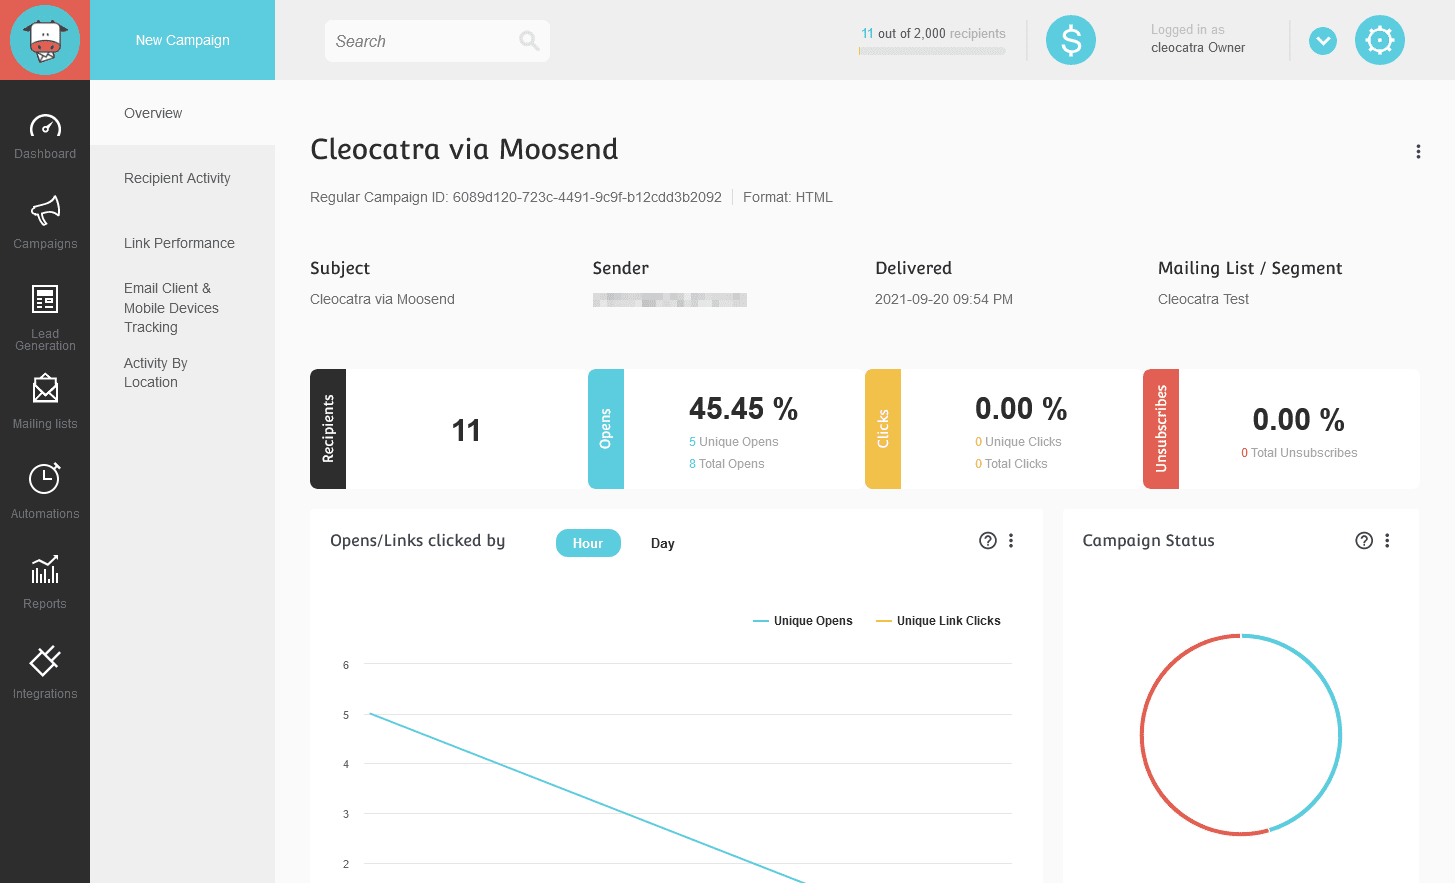Open the billing dollar icon
The width and height of the screenshot is (1455, 883).
(x=1071, y=40)
